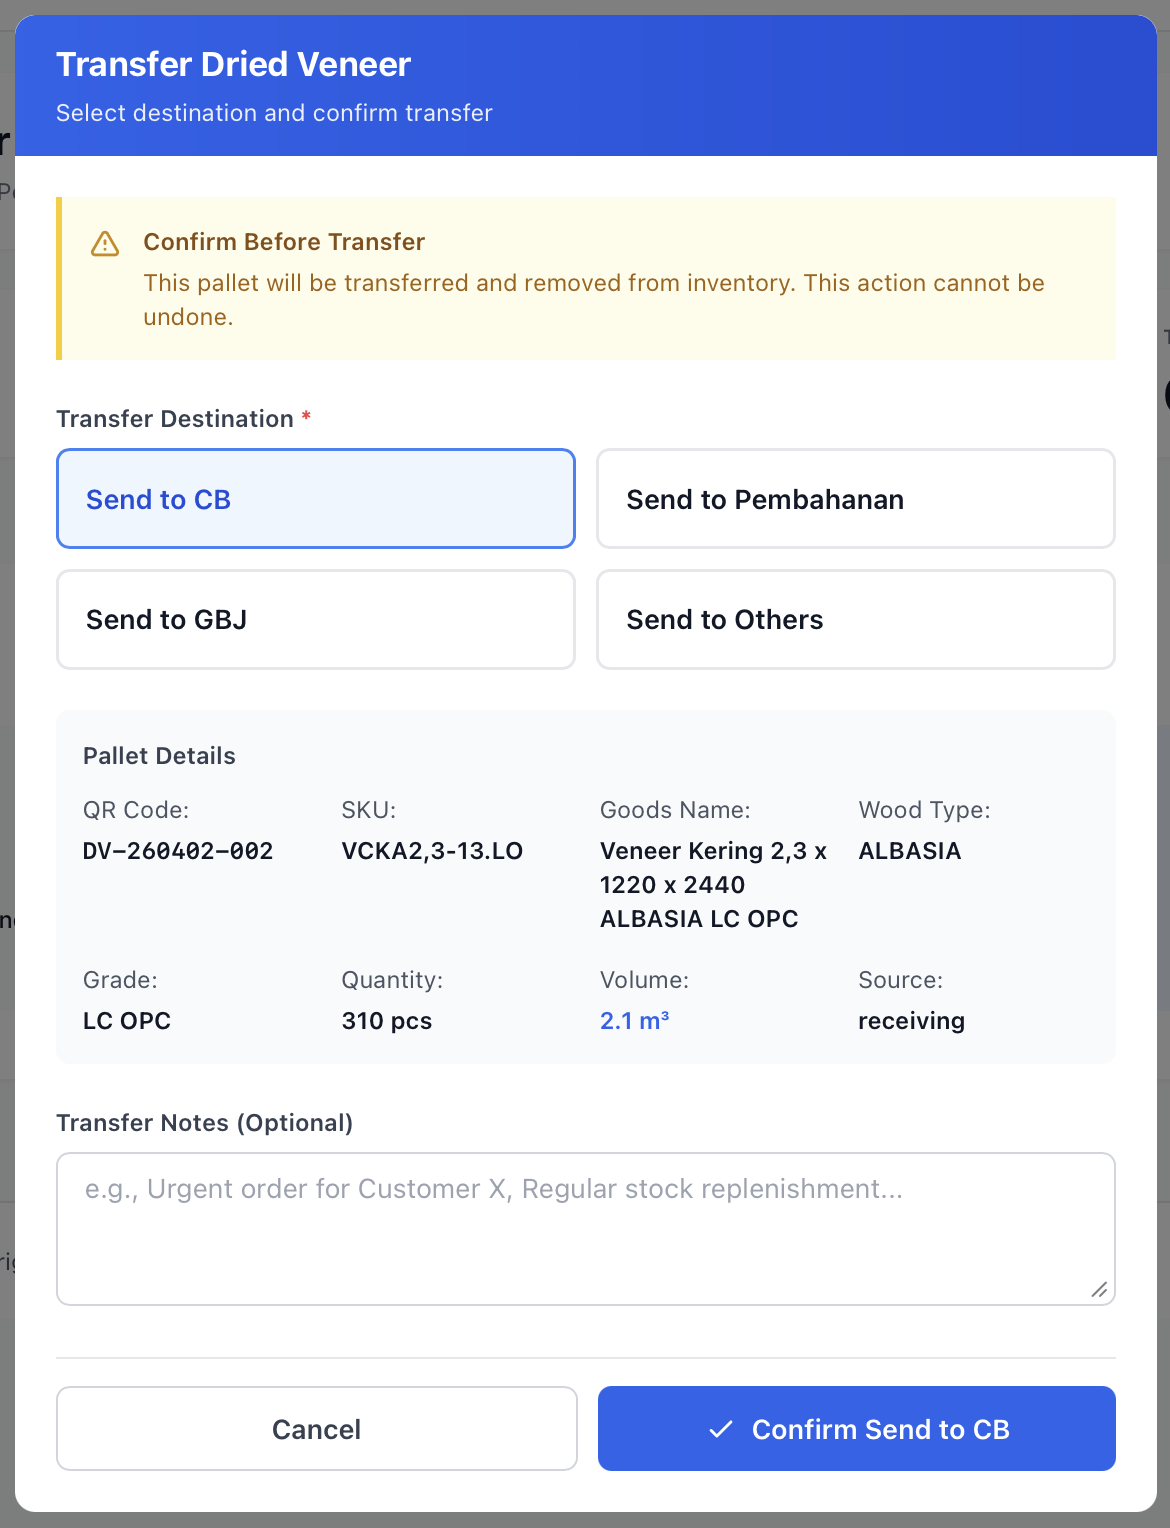
Task: Select Send to CB destination
Action: click(316, 499)
